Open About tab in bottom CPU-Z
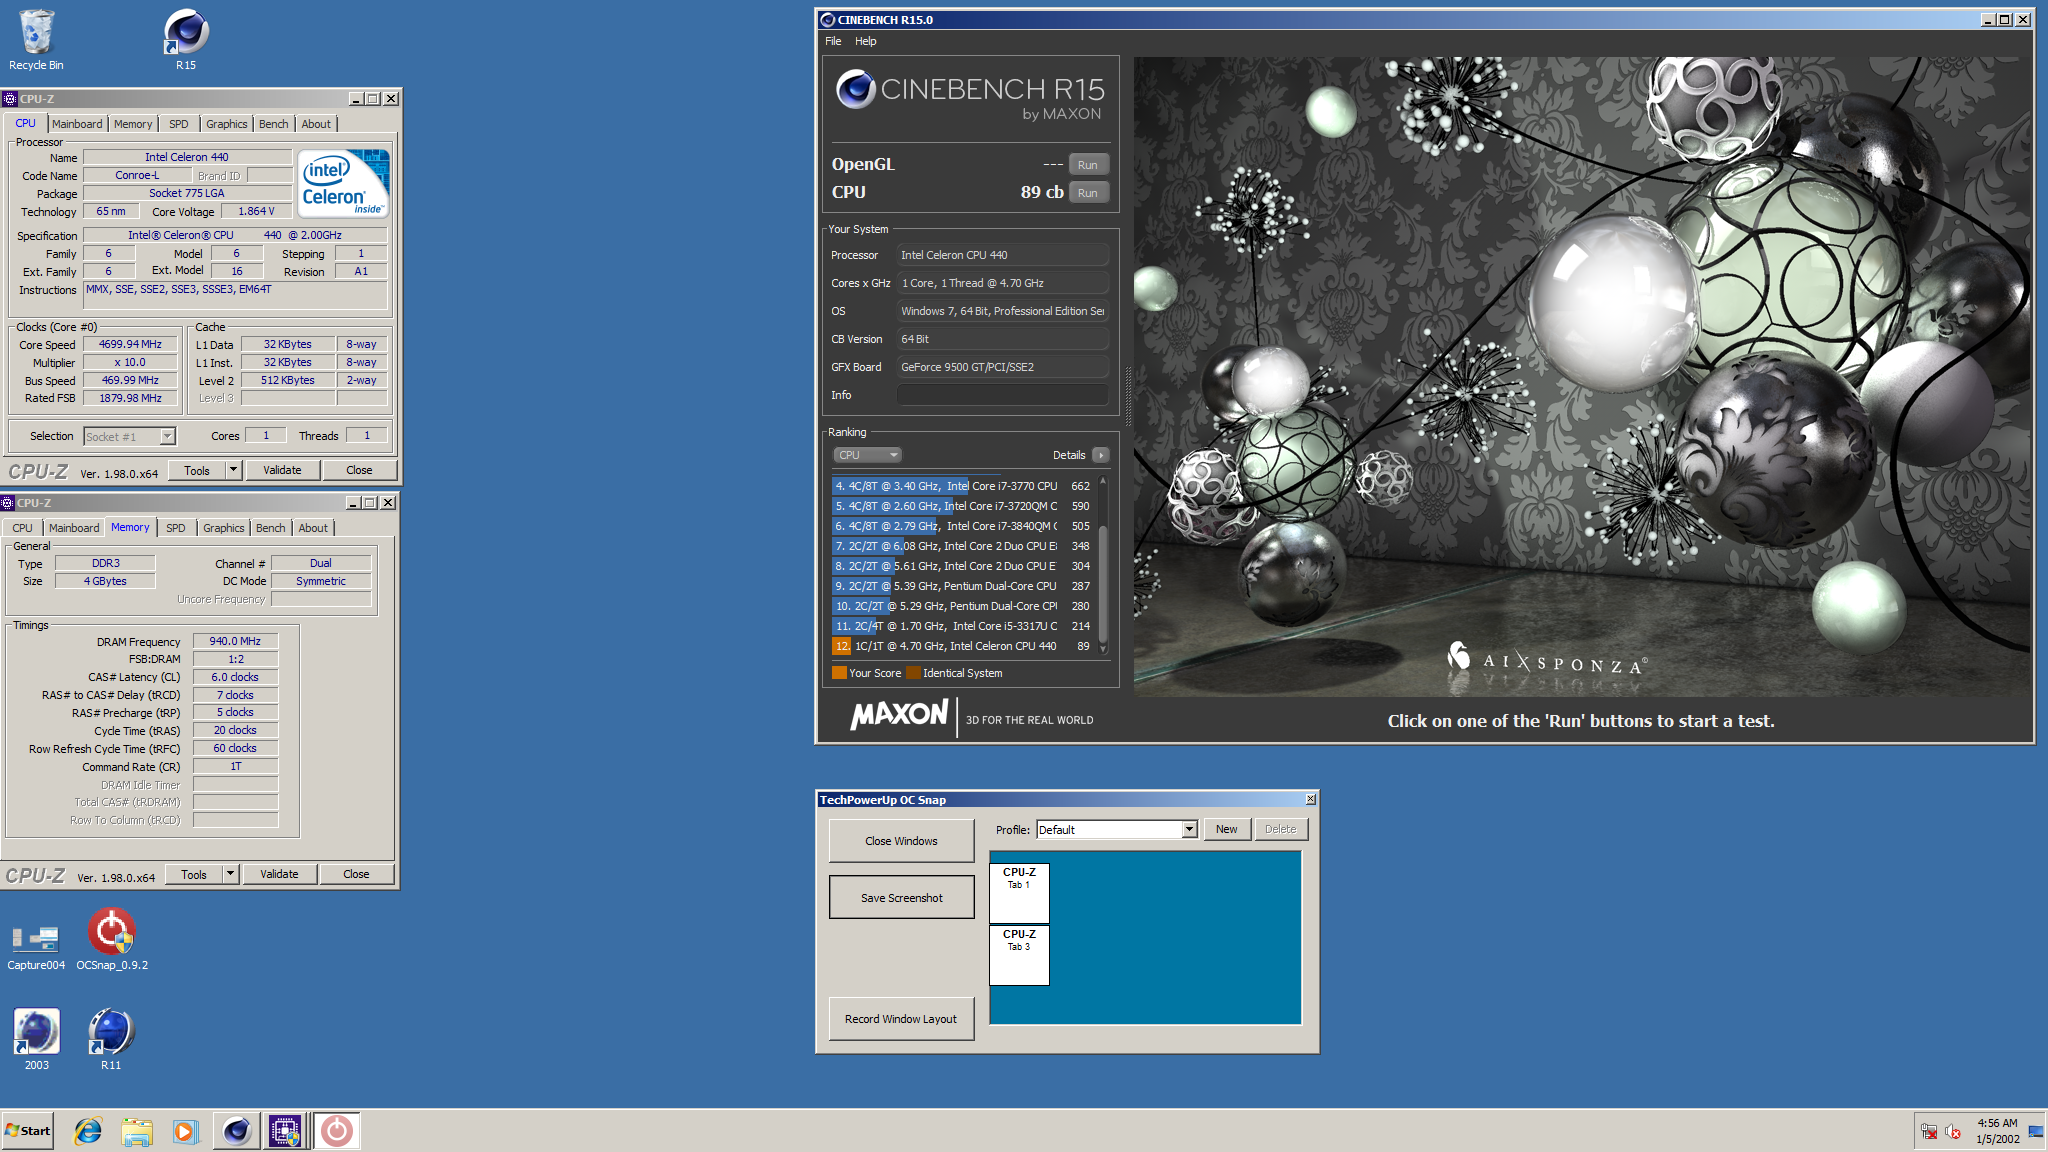This screenshot has width=2048, height=1152. [x=313, y=528]
